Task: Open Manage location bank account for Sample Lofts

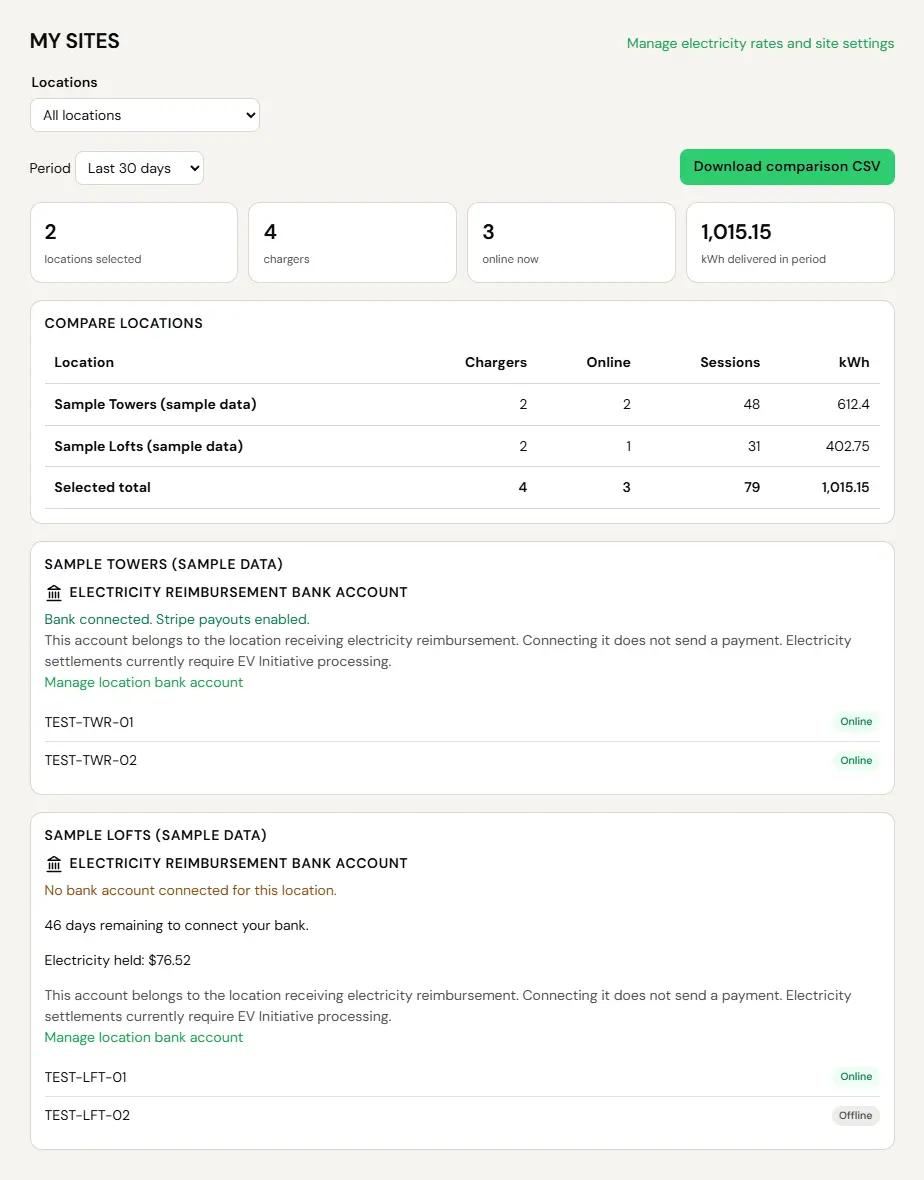Action: pos(144,1037)
